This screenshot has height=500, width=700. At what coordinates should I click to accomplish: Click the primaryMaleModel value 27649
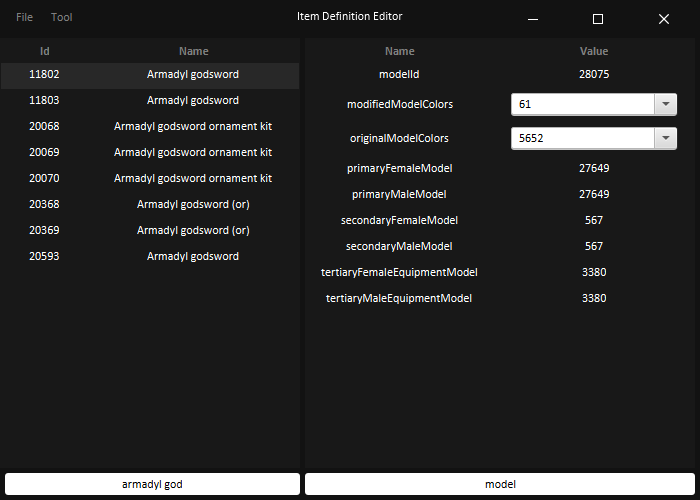594,194
